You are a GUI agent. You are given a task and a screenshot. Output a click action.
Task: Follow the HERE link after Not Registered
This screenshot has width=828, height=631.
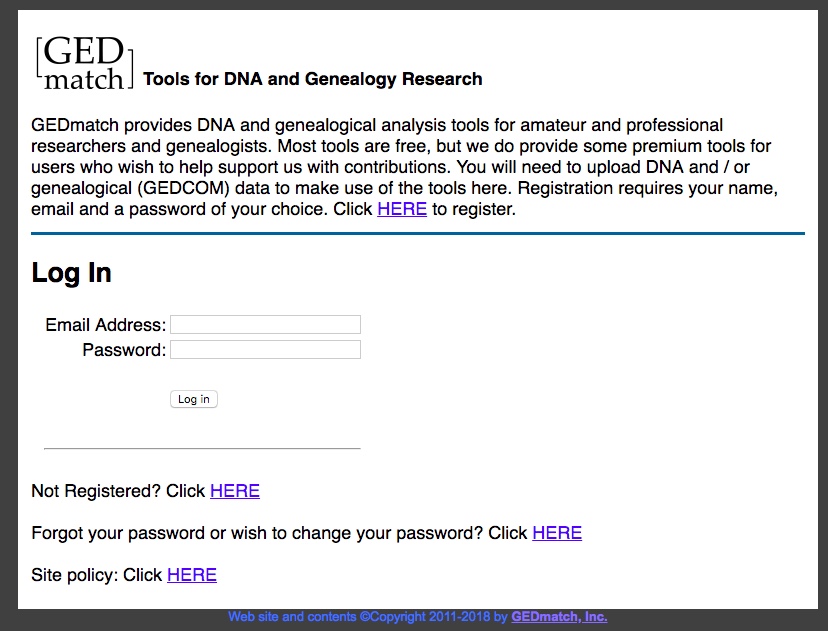(235, 491)
